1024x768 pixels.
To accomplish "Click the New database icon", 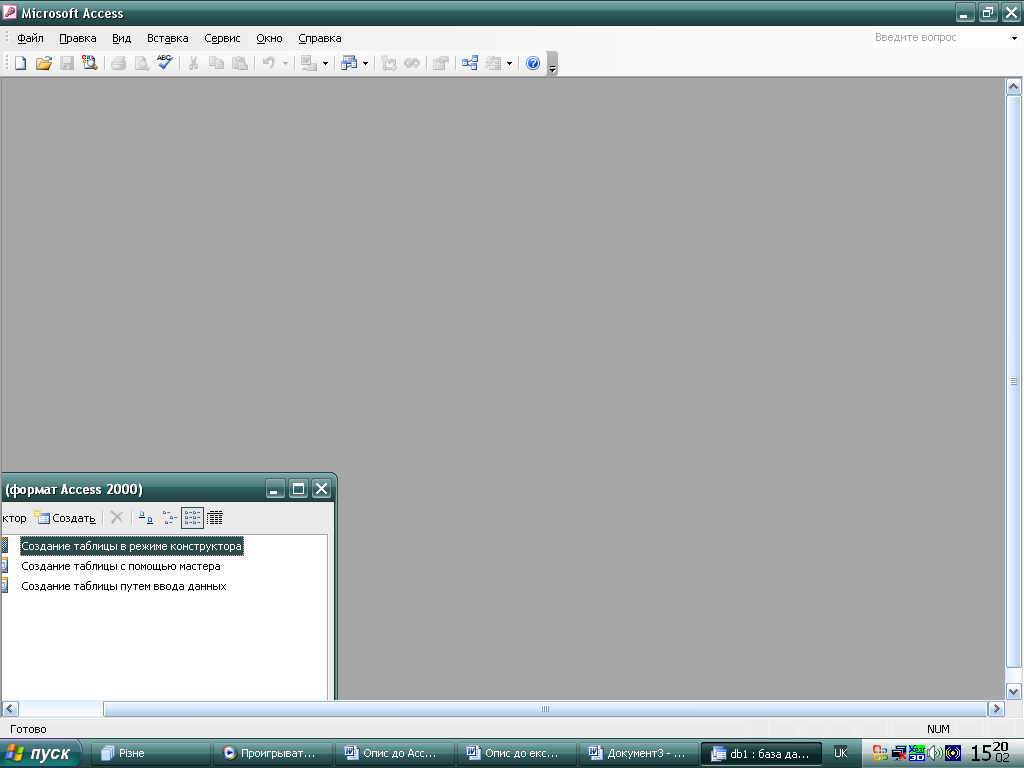I will coord(20,63).
